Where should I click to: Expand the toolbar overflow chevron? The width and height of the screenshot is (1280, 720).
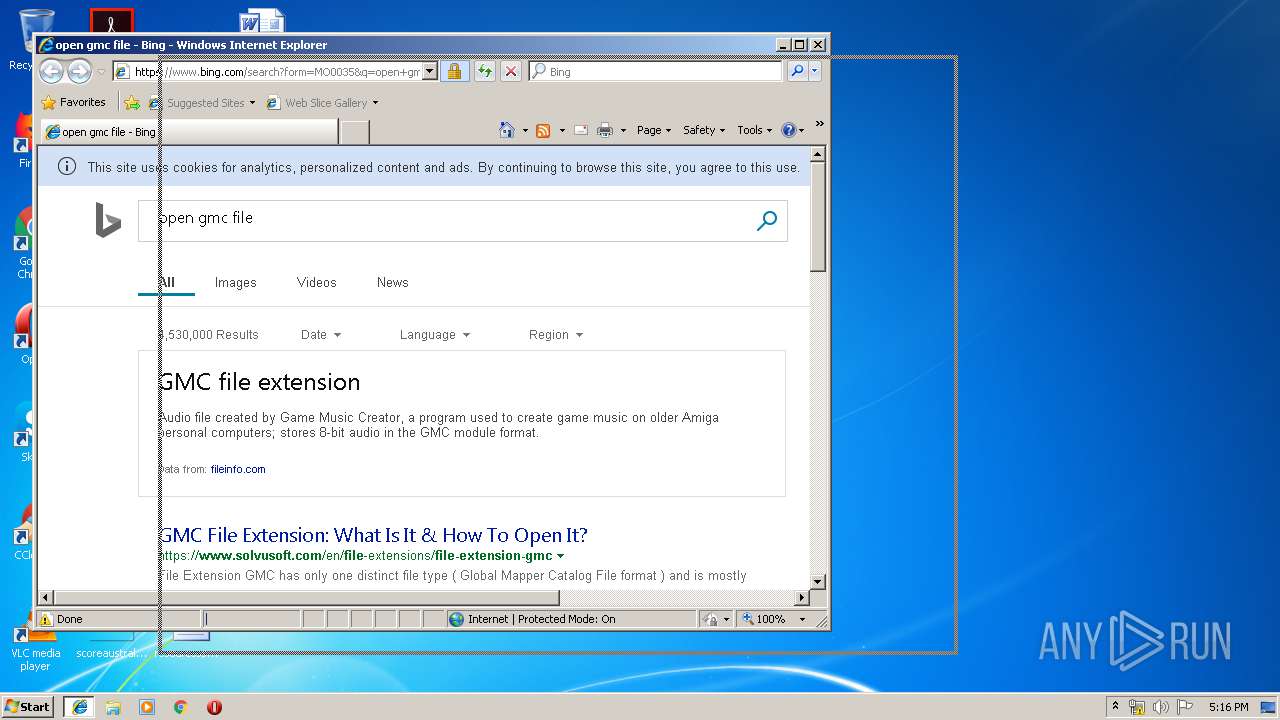pyautogui.click(x=819, y=124)
